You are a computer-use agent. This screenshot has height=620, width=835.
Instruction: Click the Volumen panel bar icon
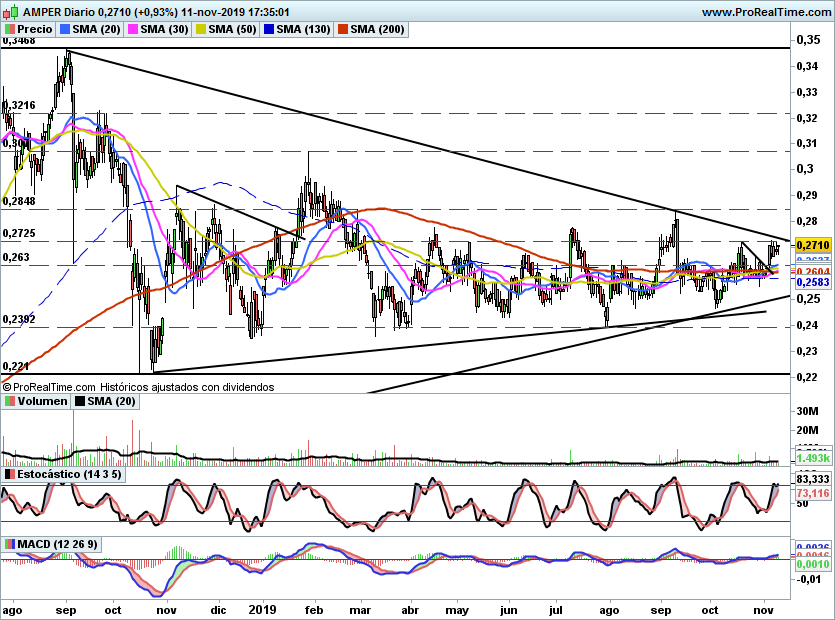click(x=9, y=401)
